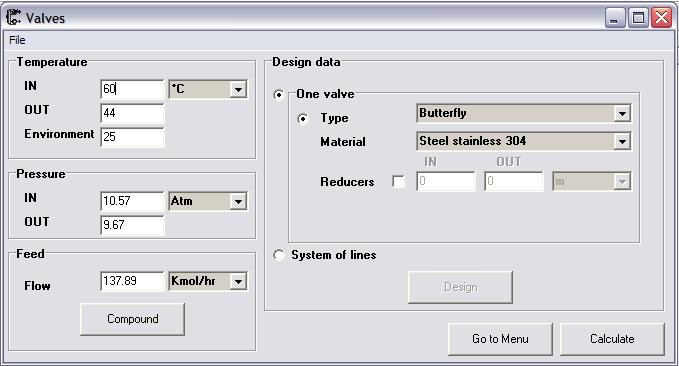
Task: Close the Valves window
Action: coord(662,18)
